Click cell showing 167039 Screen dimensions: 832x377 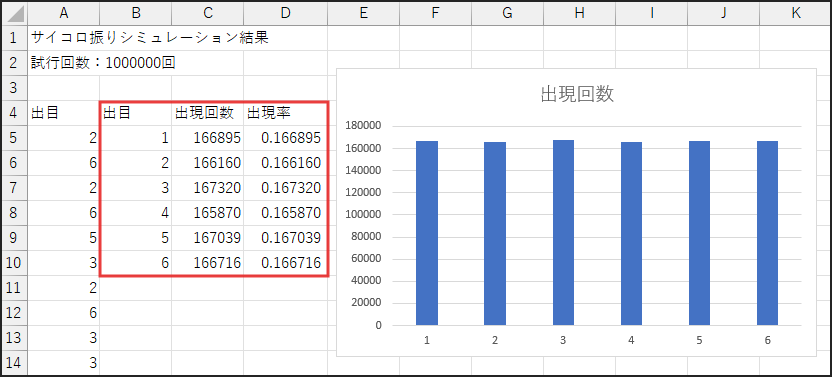coord(207,237)
